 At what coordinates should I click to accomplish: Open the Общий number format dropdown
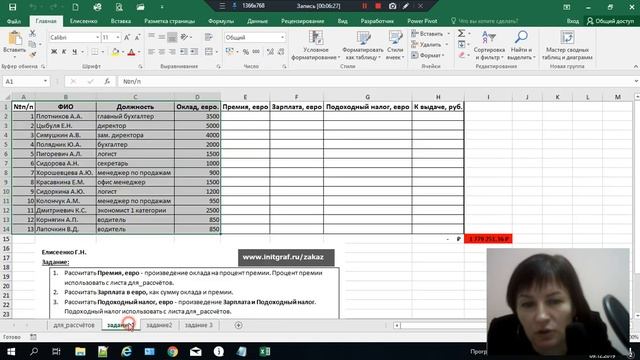coord(282,37)
